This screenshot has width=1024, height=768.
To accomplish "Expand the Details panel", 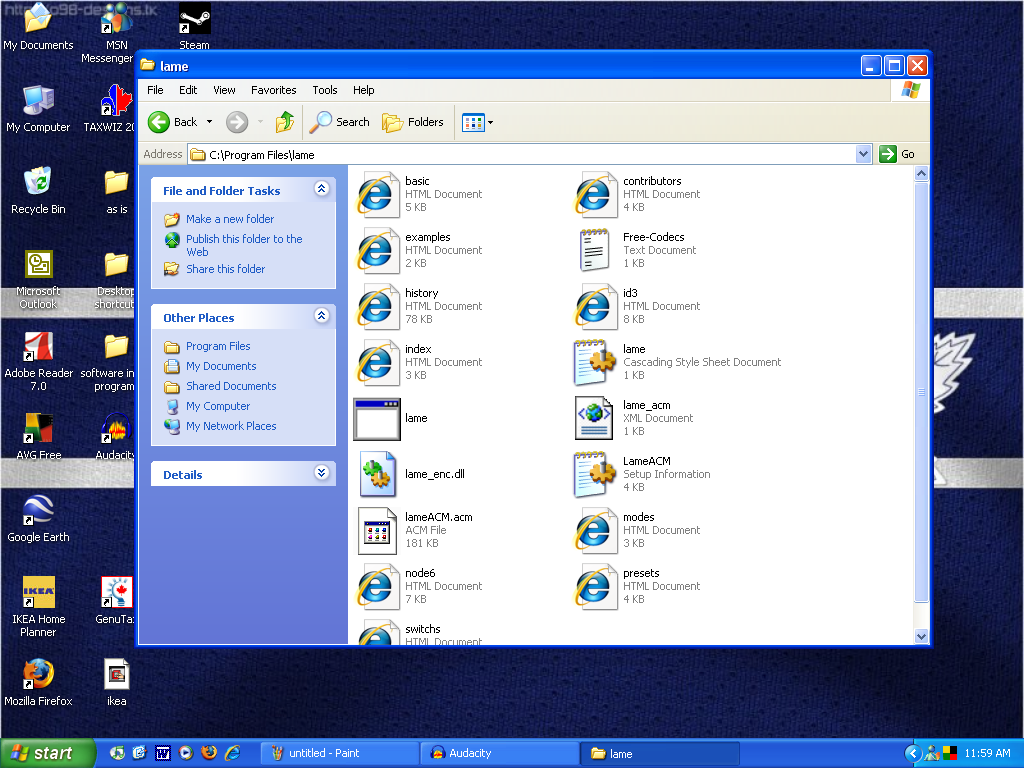I will pos(321,472).
